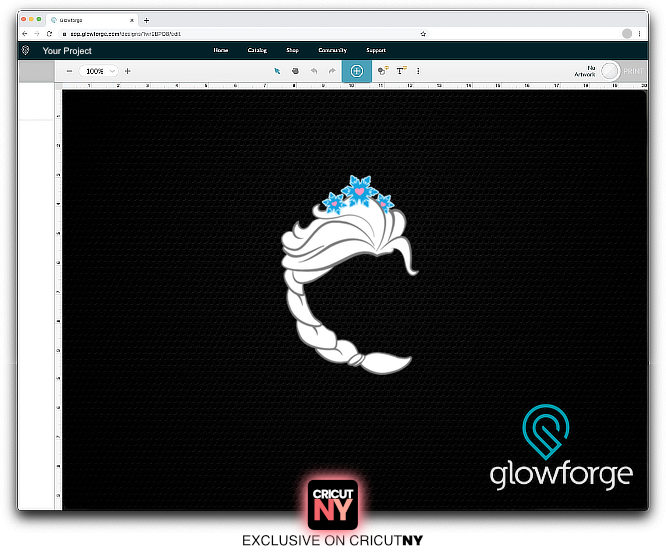666x552 pixels.
Task: Open a new browser tab
Action: coord(147,20)
